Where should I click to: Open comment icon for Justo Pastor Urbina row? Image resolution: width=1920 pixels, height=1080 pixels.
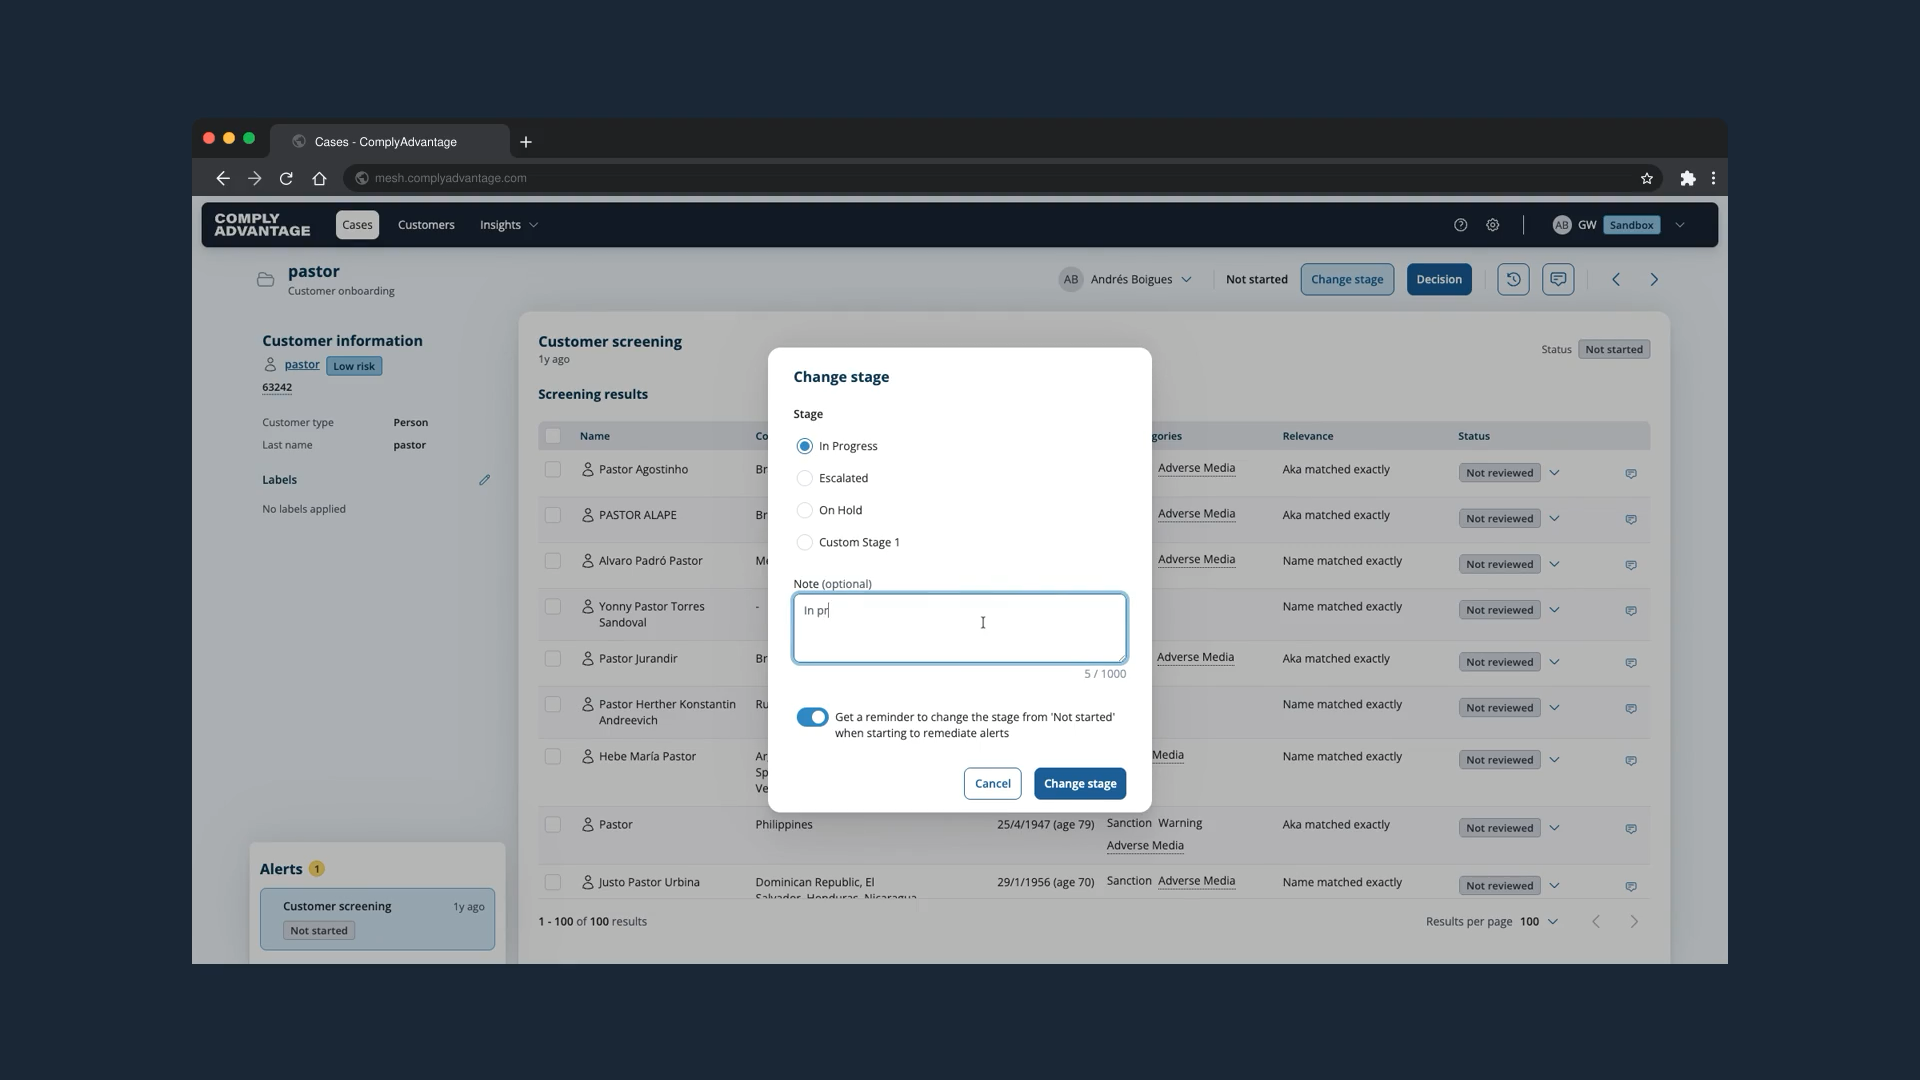[1631, 887]
